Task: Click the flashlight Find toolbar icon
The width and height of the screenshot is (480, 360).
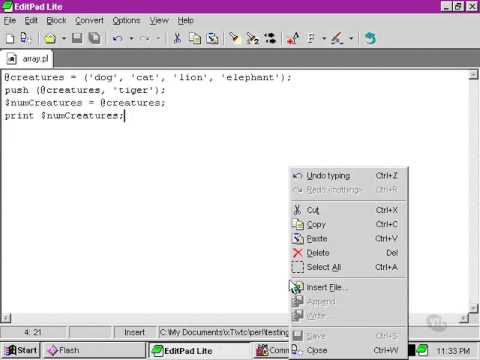Action: [235, 39]
